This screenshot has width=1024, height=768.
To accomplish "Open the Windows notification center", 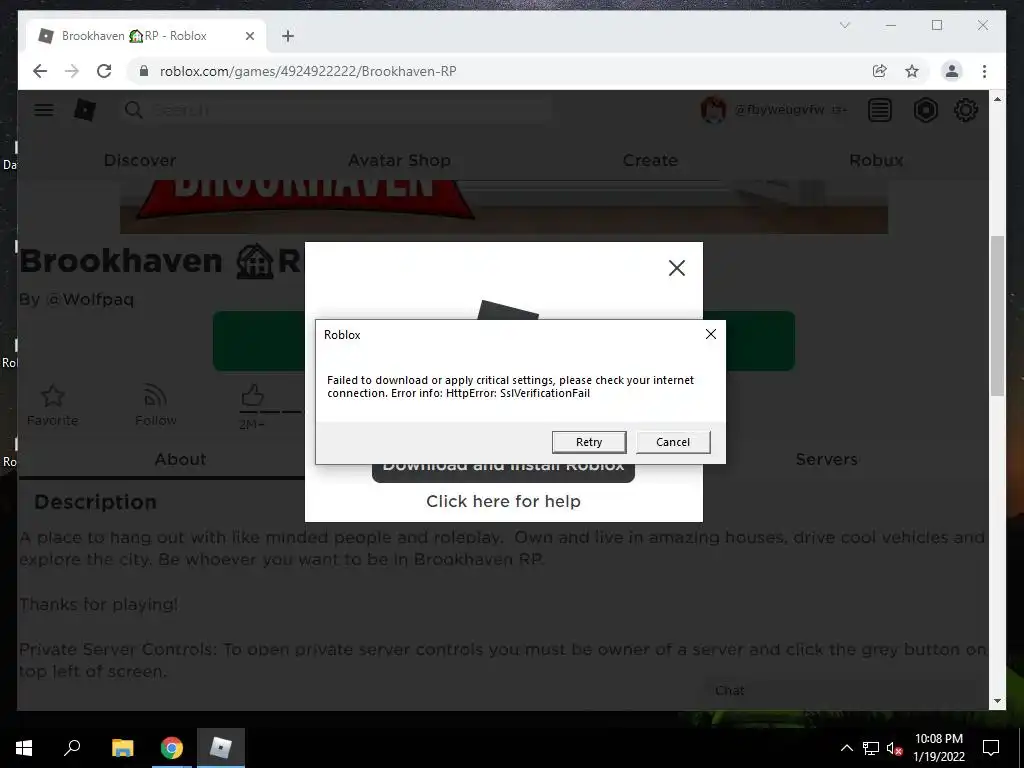I will point(991,748).
